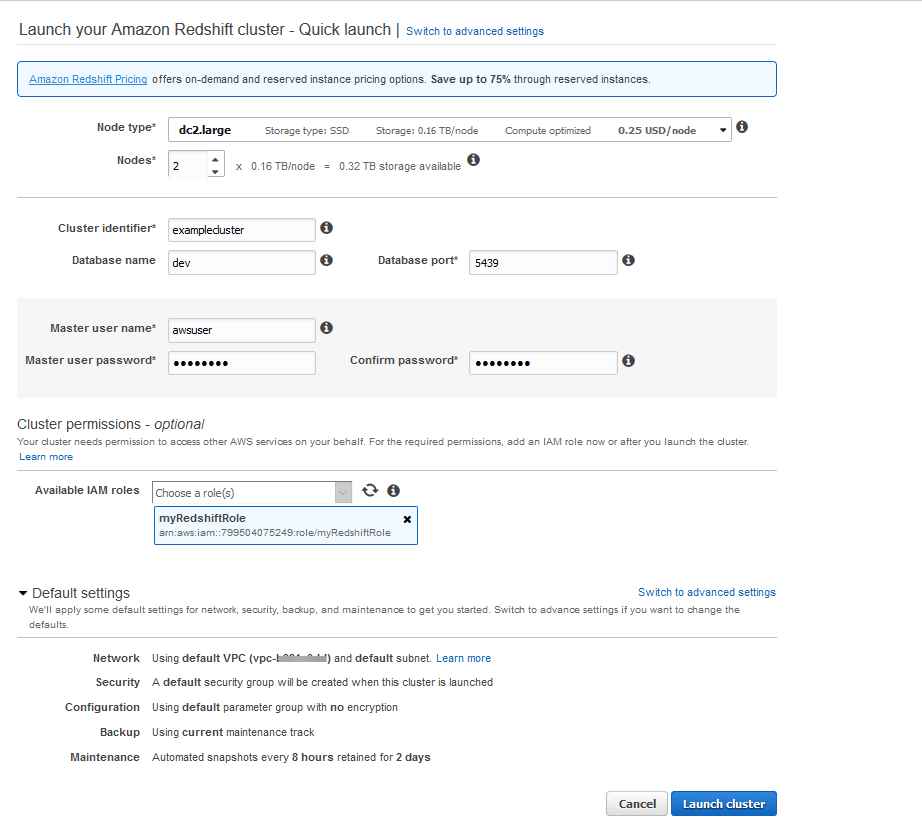The width and height of the screenshot is (922, 832).
Task: Click Switch to advanced settings in header
Action: click(x=475, y=31)
